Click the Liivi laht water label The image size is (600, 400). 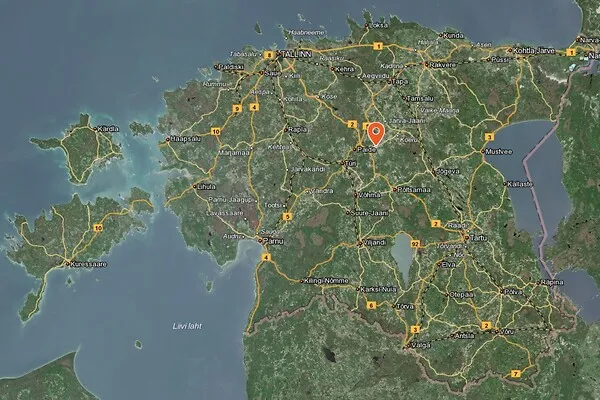(x=187, y=326)
